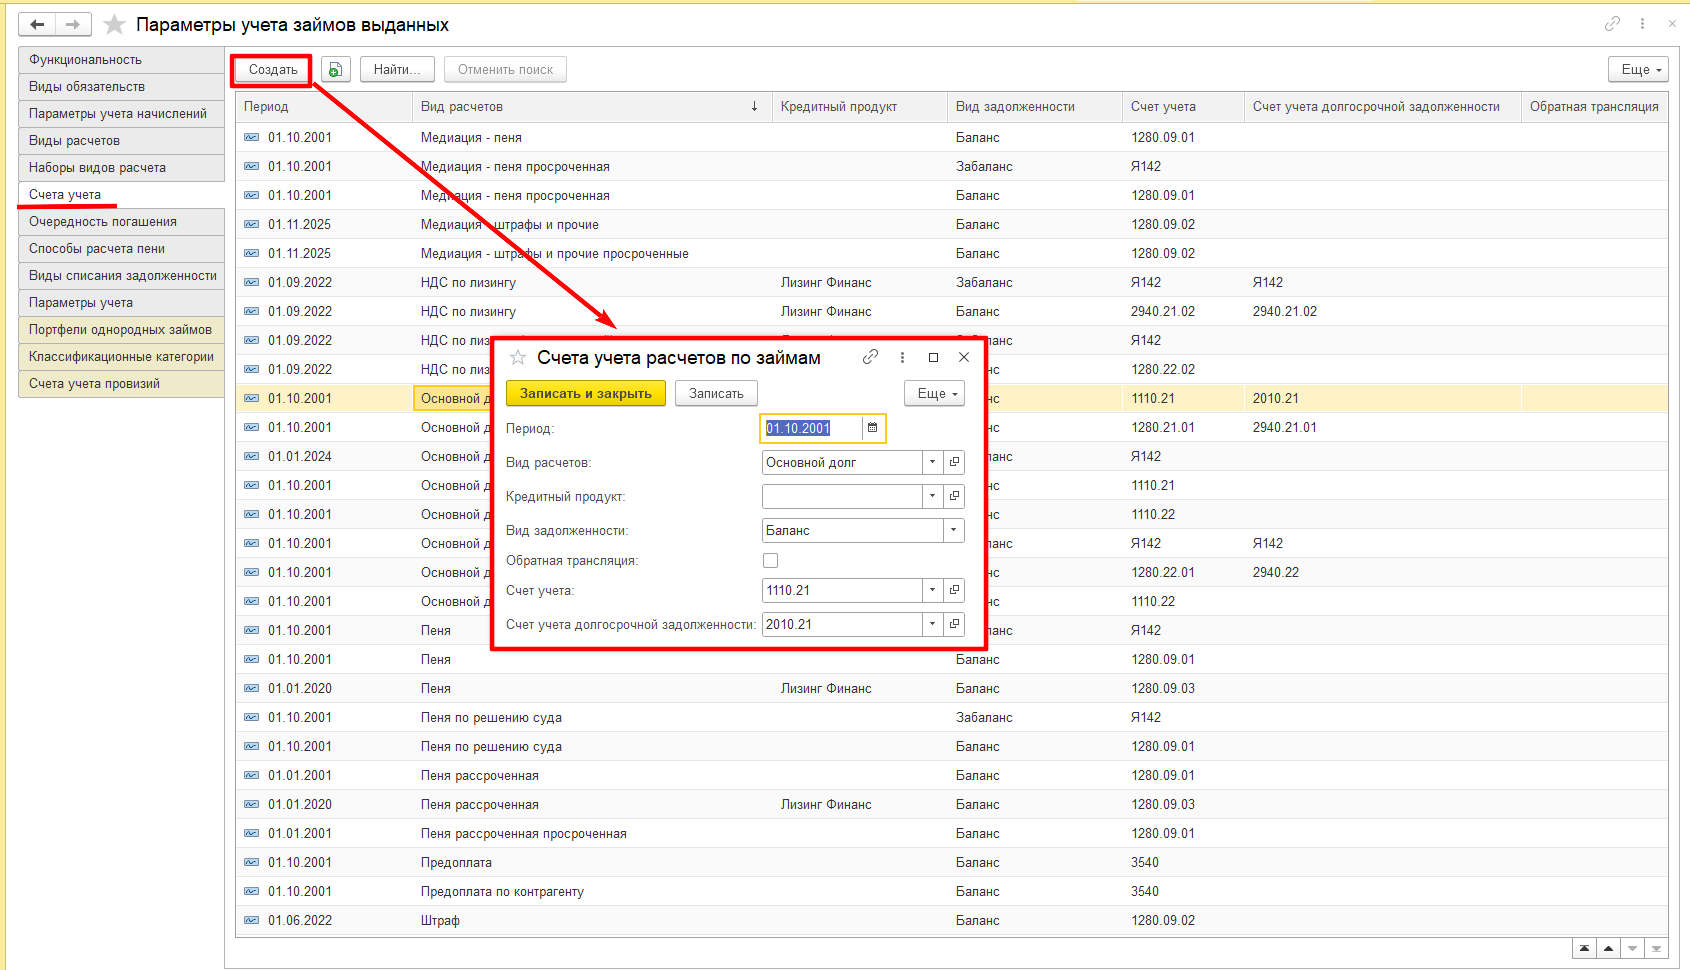Go forward with the right arrow navigation button
1690x970 pixels.
[x=73, y=24]
